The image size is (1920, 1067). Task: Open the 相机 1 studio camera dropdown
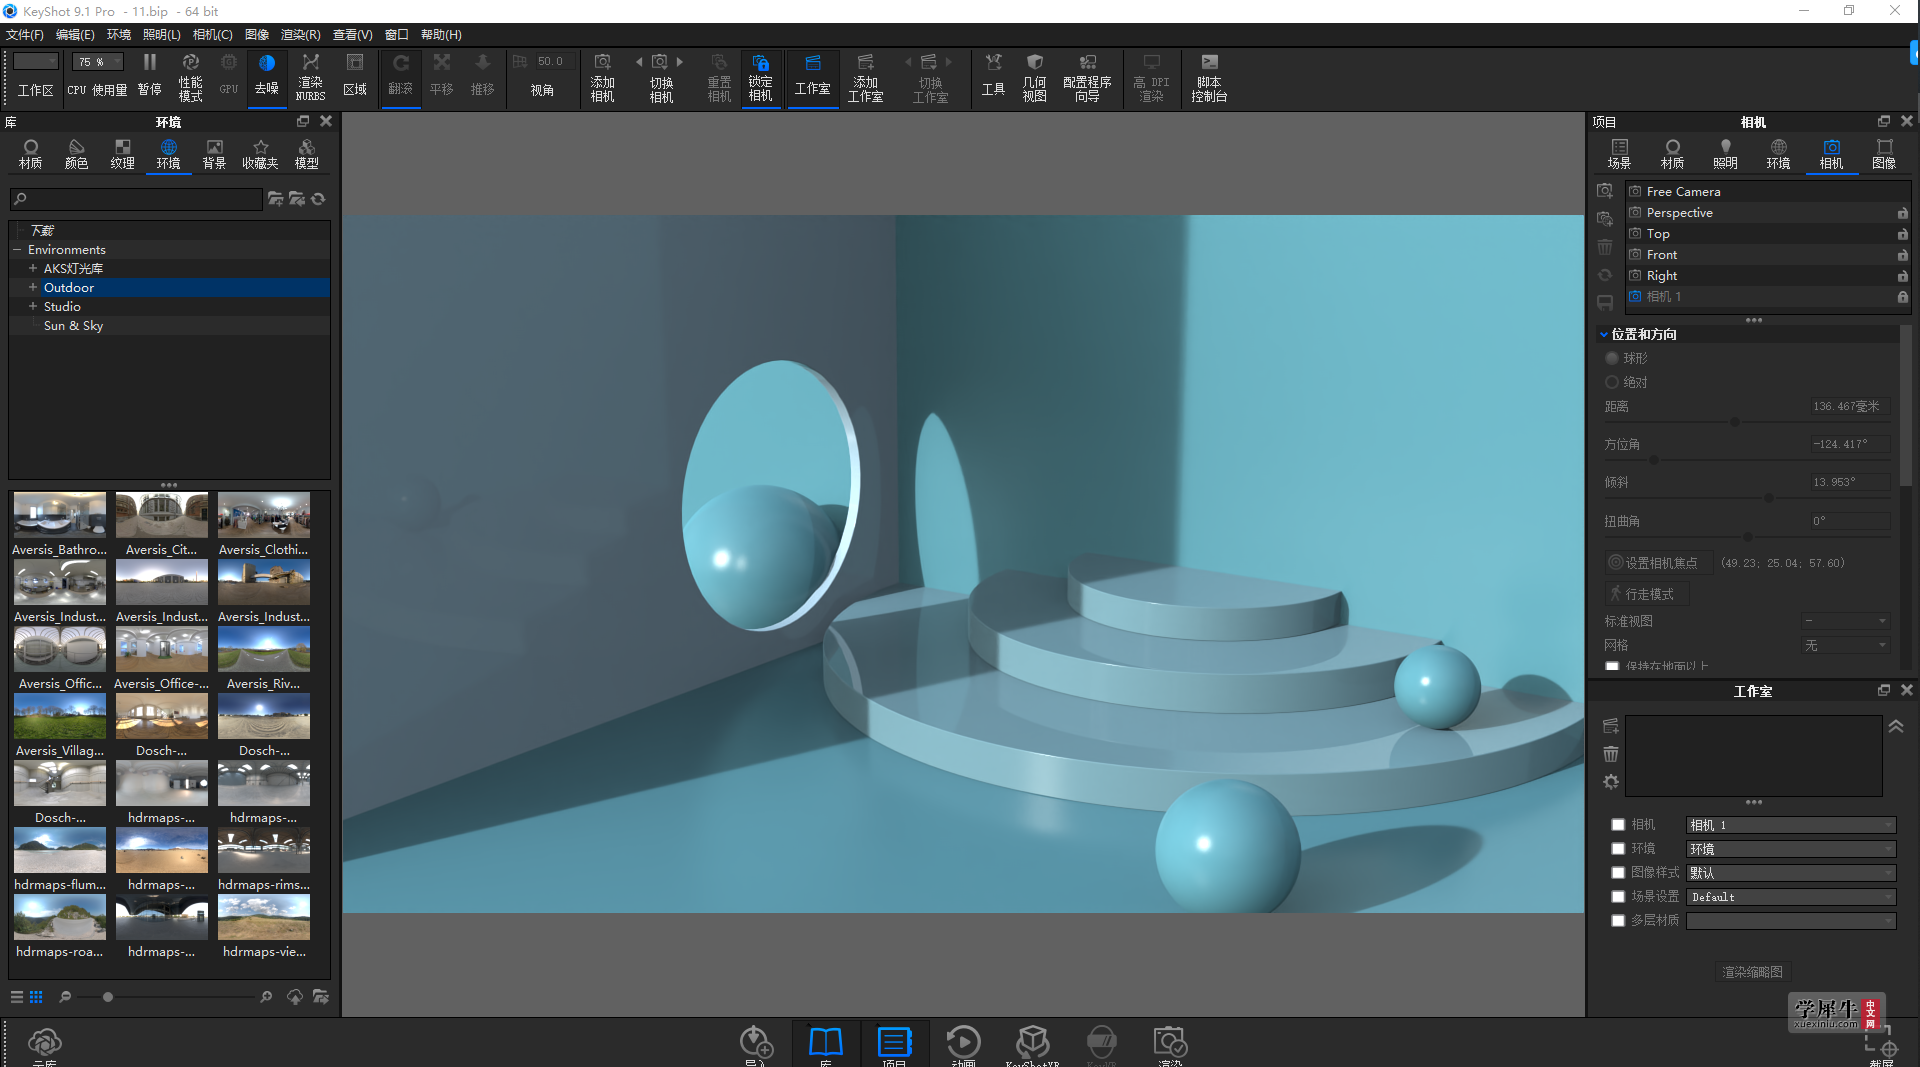[x=1790, y=825]
